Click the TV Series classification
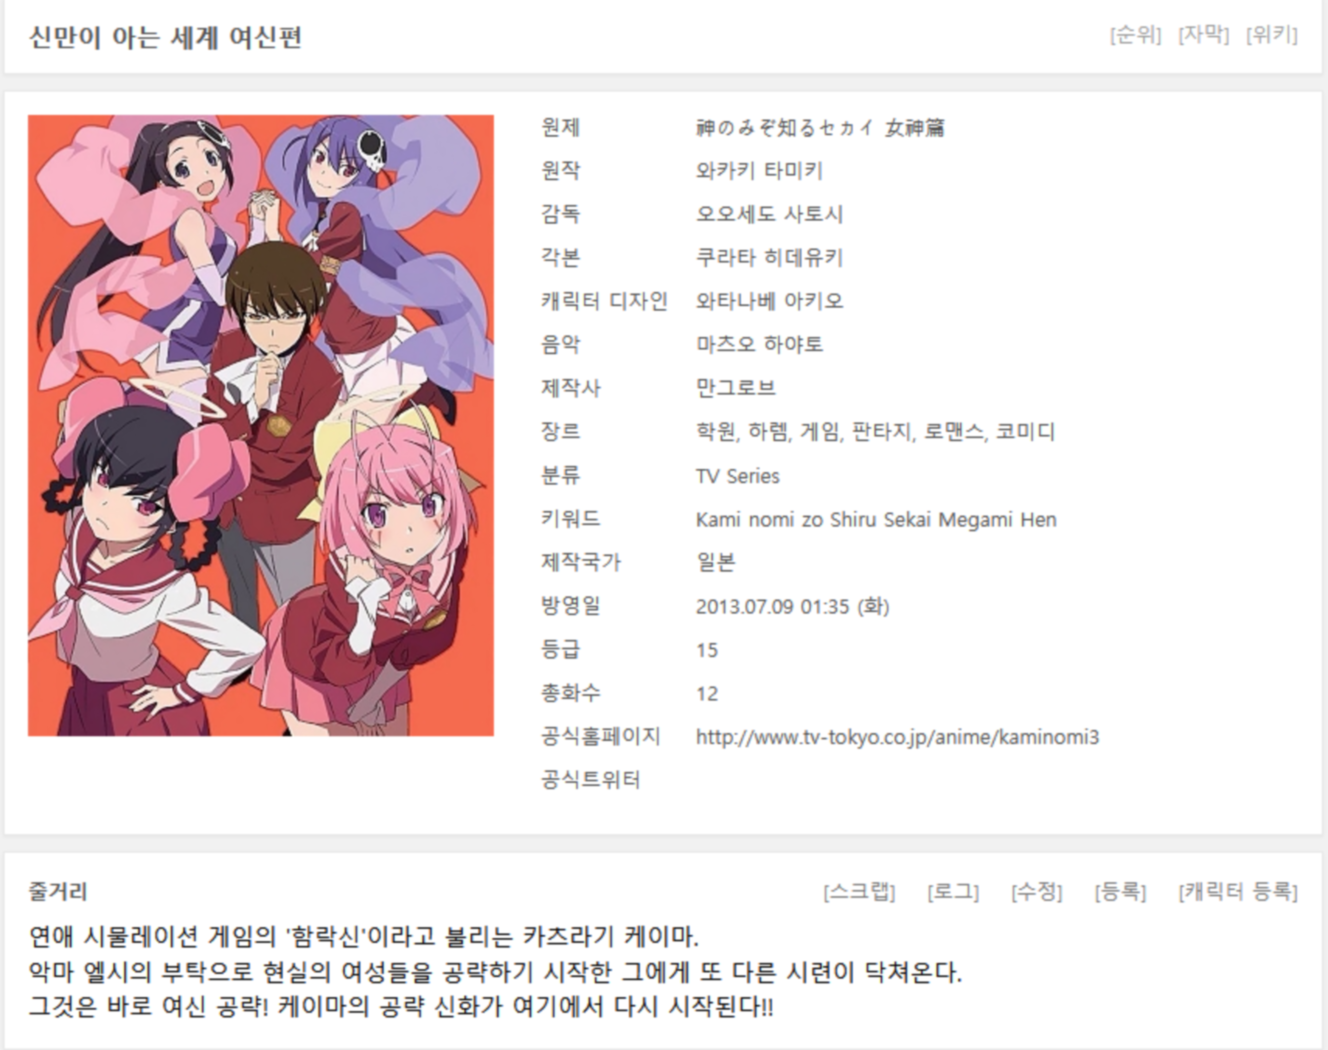 tap(738, 476)
